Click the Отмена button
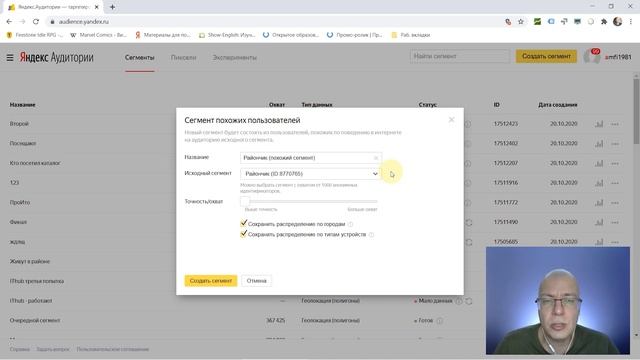Viewport: 640px width, 360px height. point(256,281)
